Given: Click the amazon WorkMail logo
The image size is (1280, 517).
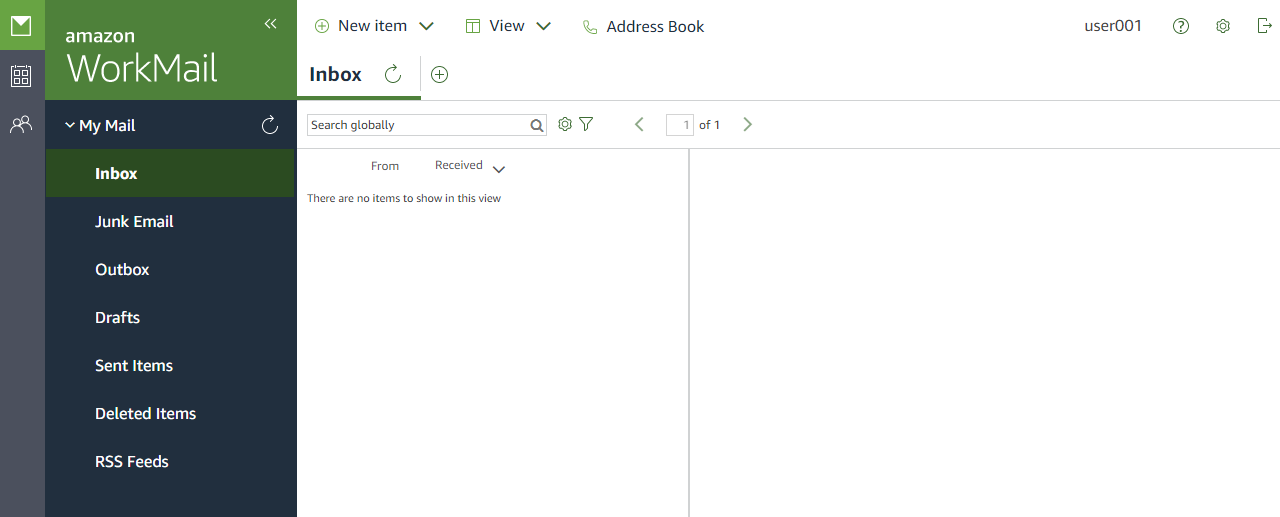Looking at the screenshot, I should (141, 57).
